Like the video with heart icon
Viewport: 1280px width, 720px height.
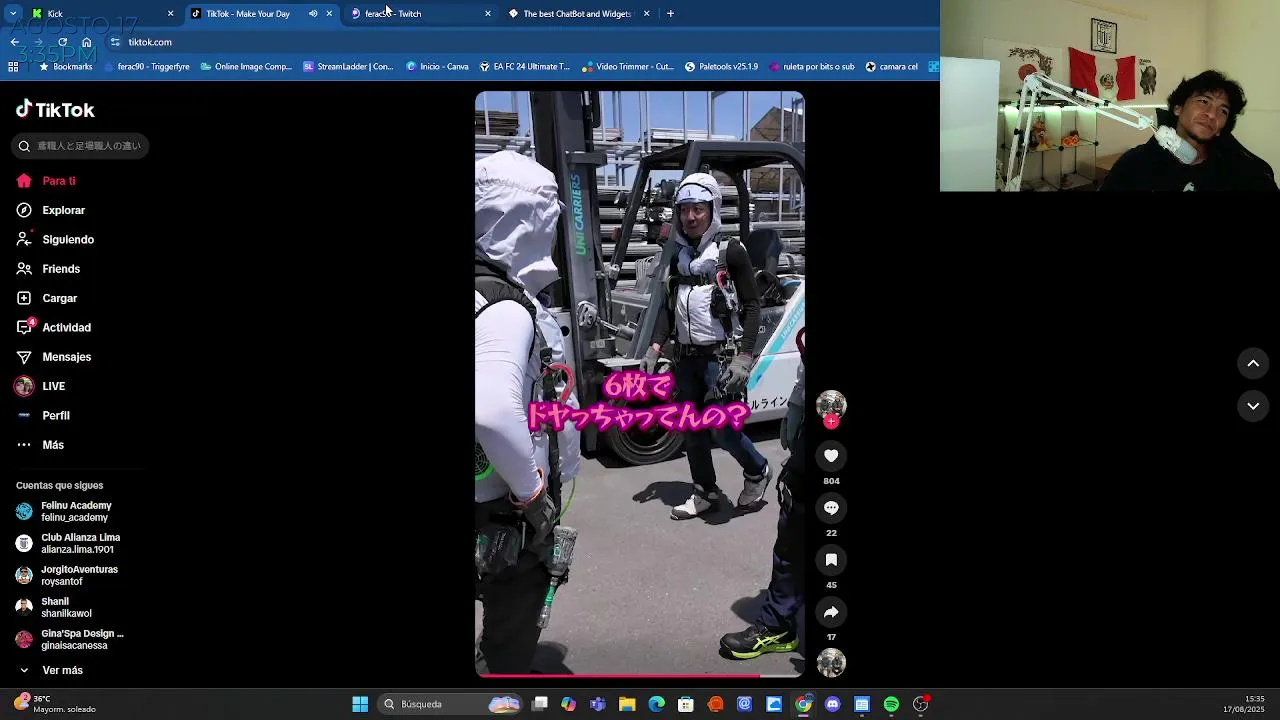click(x=831, y=456)
